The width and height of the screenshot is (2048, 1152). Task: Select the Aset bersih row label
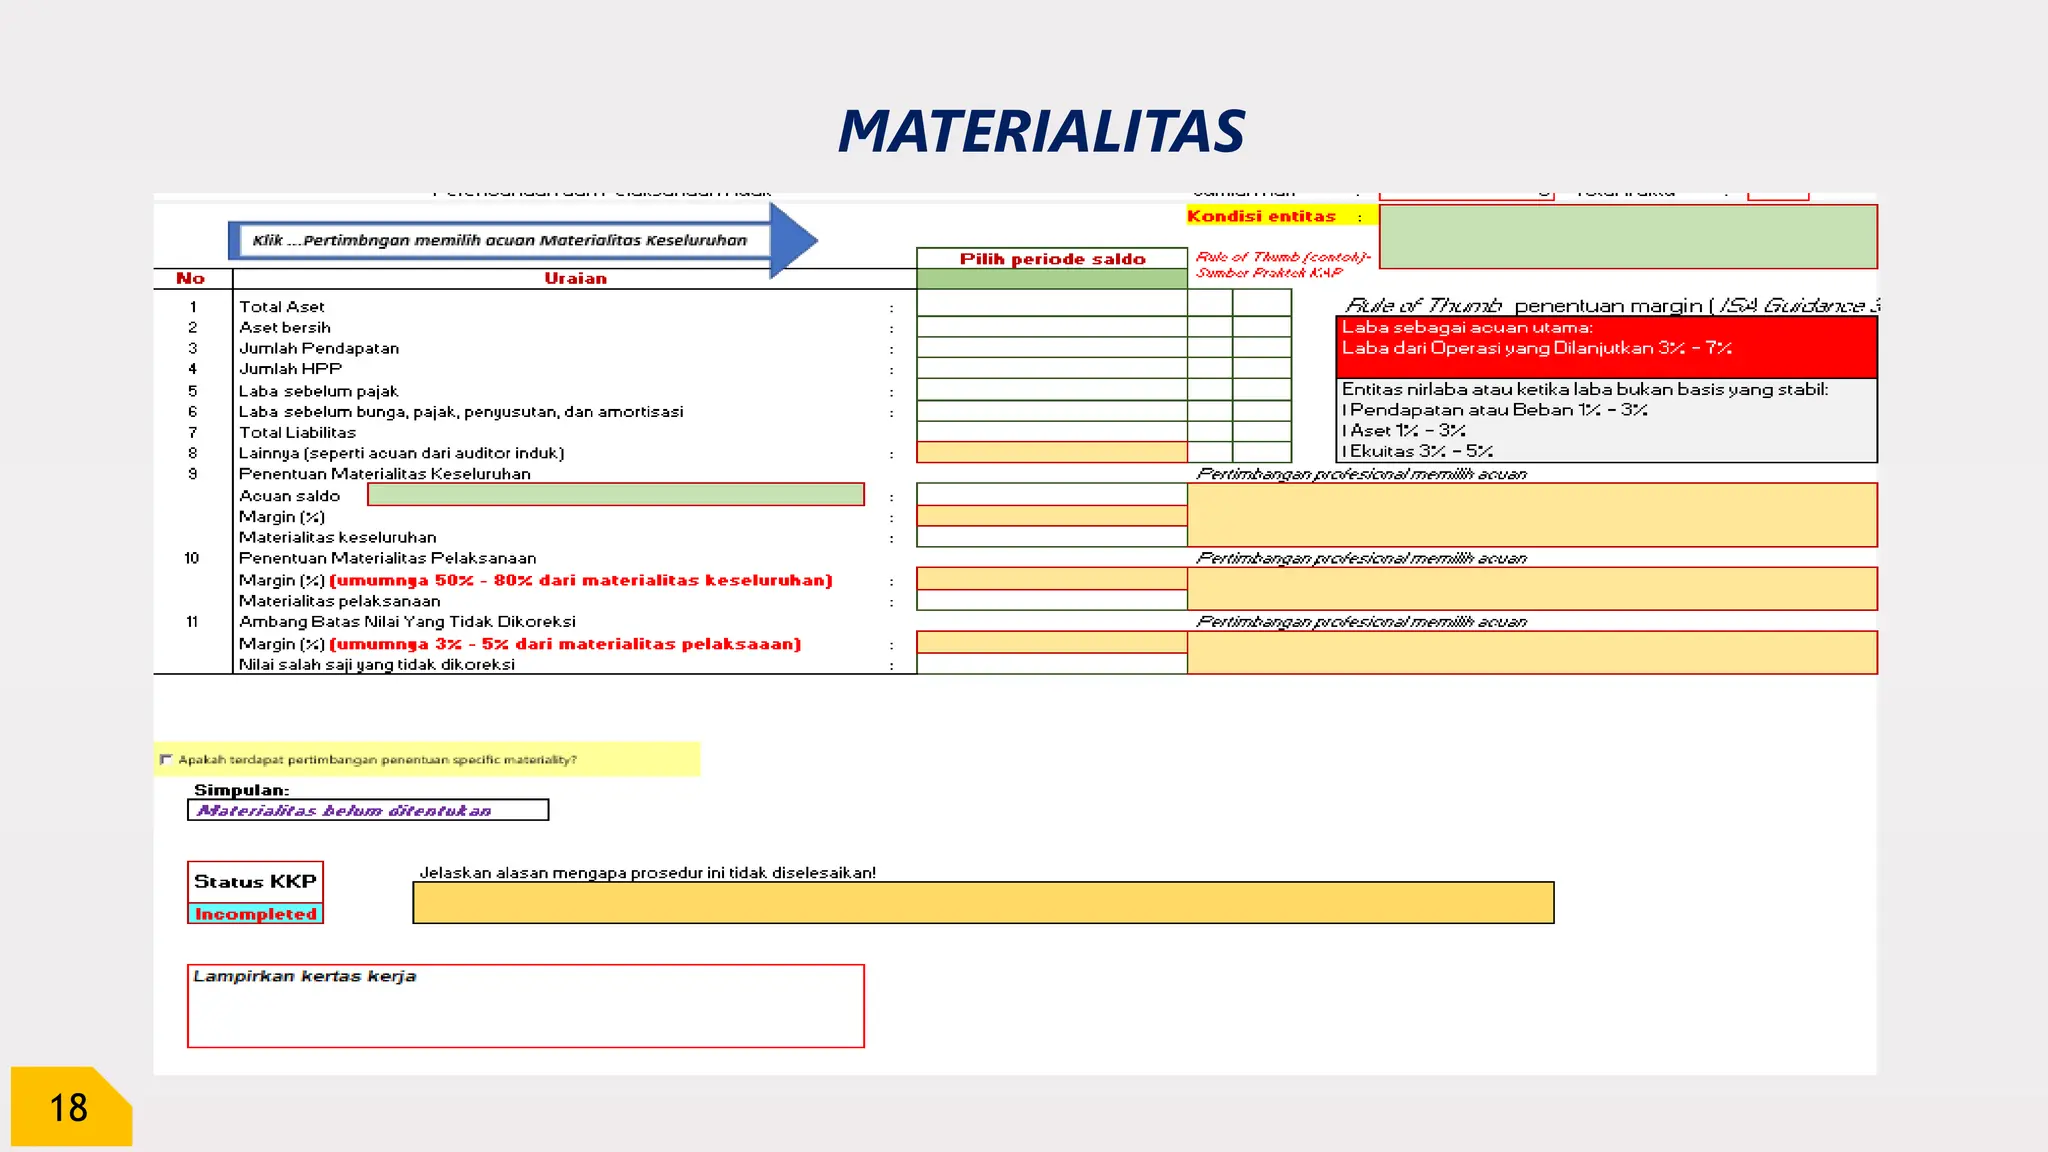[285, 327]
